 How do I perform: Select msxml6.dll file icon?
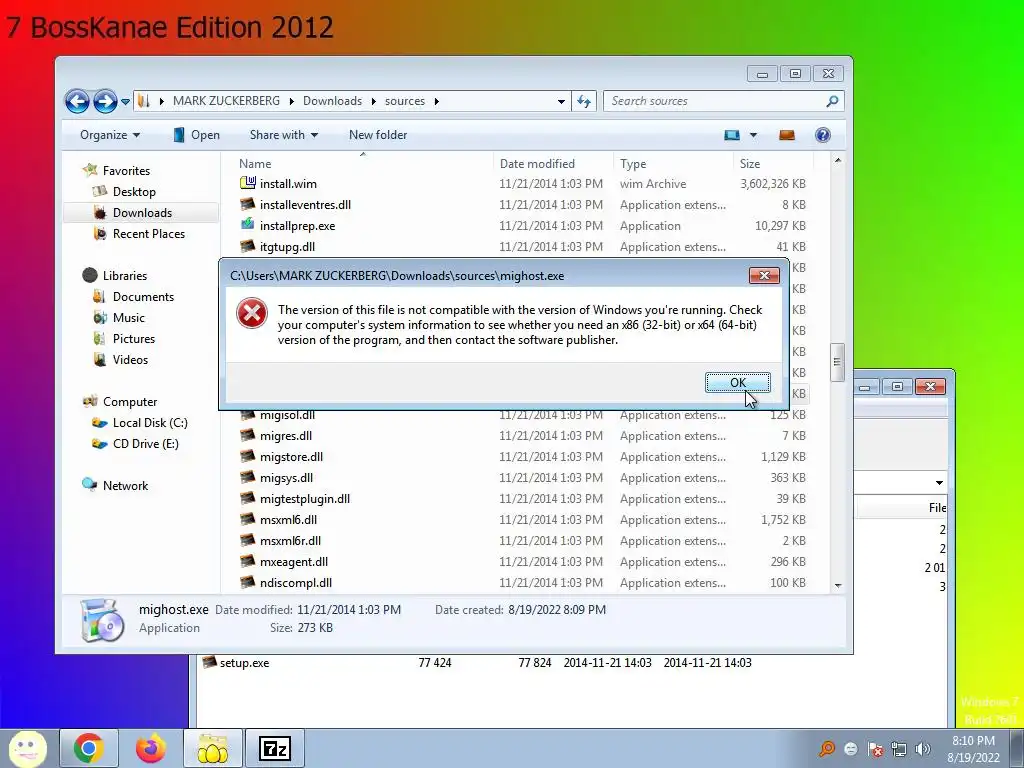248,520
